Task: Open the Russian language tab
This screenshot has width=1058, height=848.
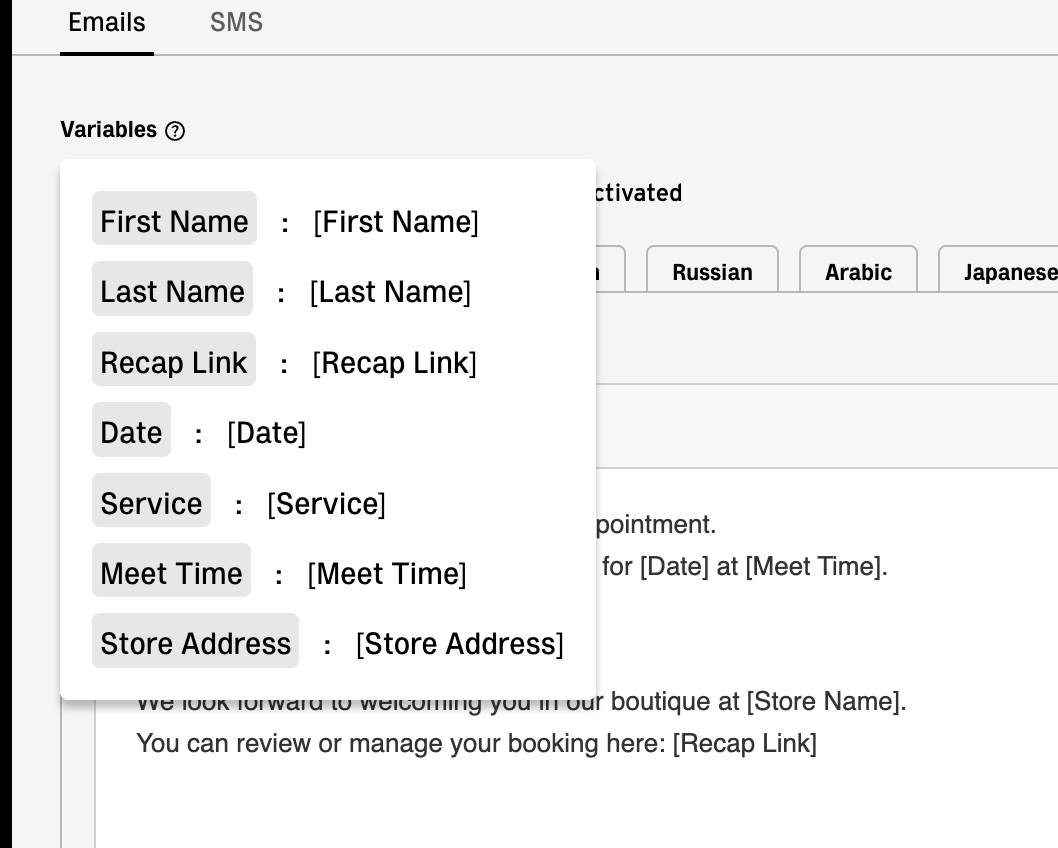Action: [712, 272]
